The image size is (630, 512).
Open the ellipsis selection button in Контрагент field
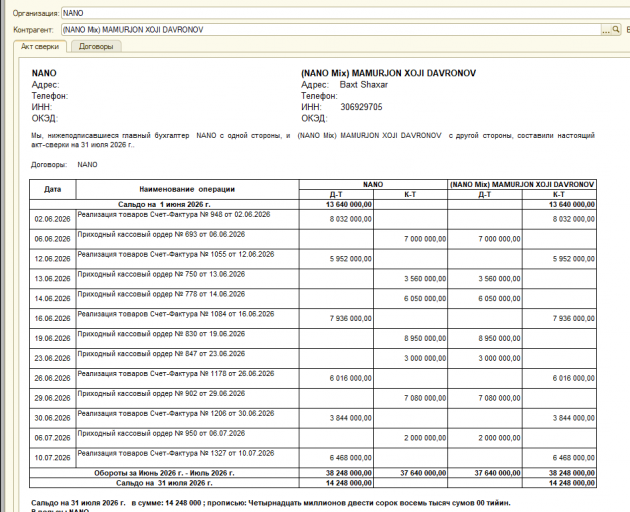coord(606,30)
